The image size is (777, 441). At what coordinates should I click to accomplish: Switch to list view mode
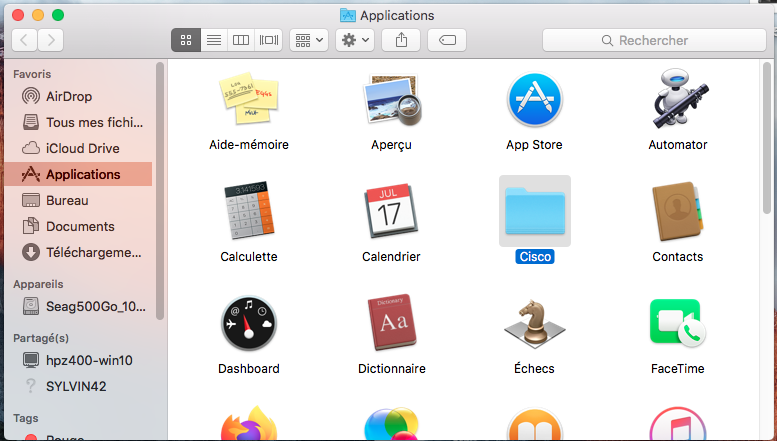[213, 40]
